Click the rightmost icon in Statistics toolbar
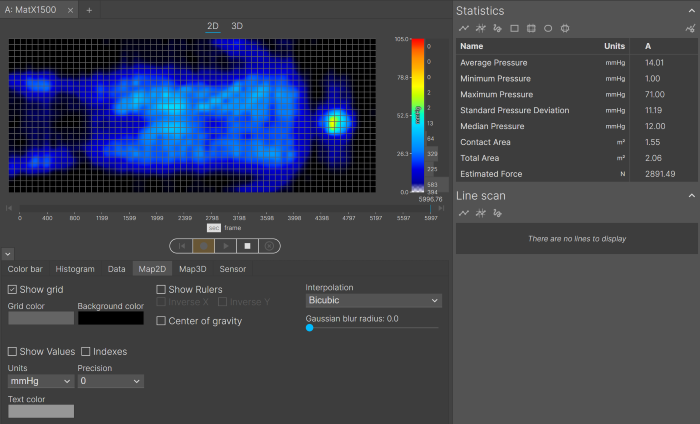700x424 pixels. coord(690,28)
